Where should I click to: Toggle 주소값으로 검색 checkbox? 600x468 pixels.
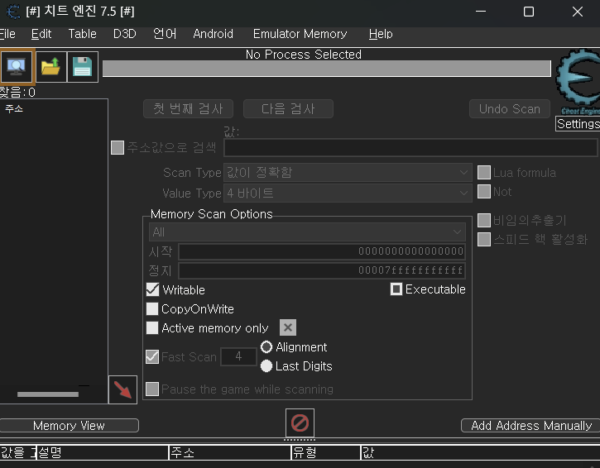[117, 148]
